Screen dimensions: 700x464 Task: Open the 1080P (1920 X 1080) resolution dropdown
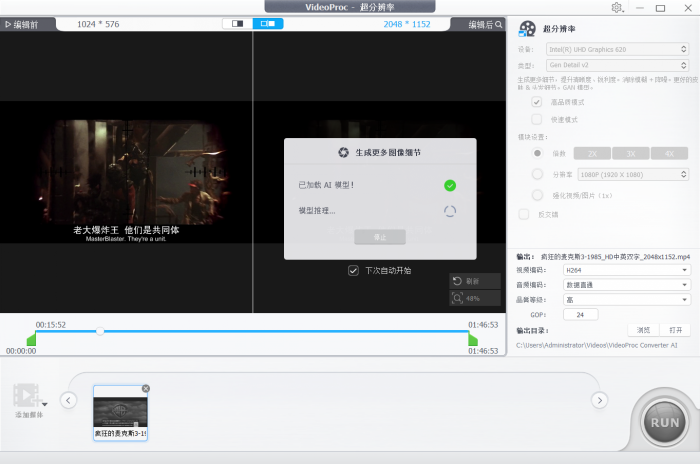633,175
